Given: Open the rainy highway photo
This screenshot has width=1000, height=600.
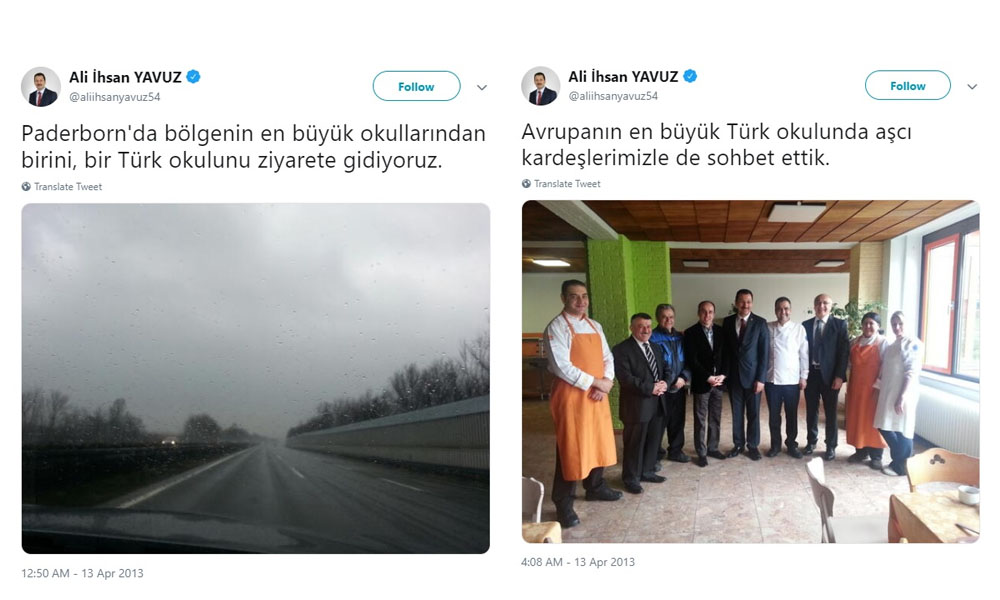Looking at the screenshot, I should [x=256, y=378].
